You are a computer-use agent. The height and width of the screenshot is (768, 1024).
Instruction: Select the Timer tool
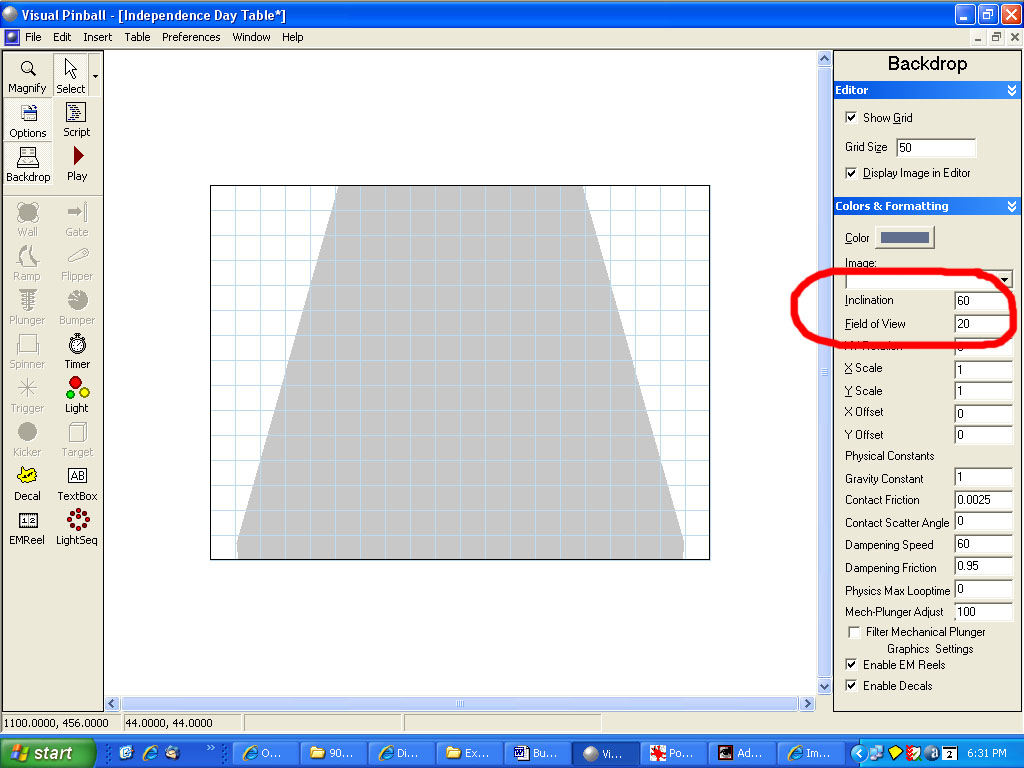coord(77,350)
